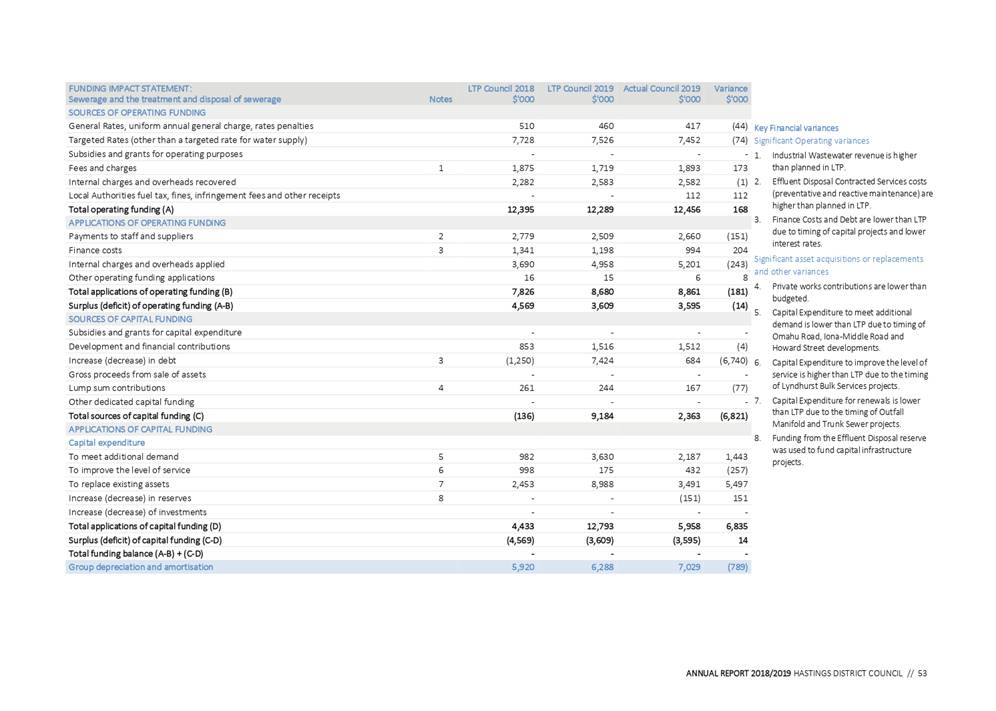Click "Total sources of capital funding (C)" label
The height and width of the screenshot is (711, 996).
tap(137, 416)
